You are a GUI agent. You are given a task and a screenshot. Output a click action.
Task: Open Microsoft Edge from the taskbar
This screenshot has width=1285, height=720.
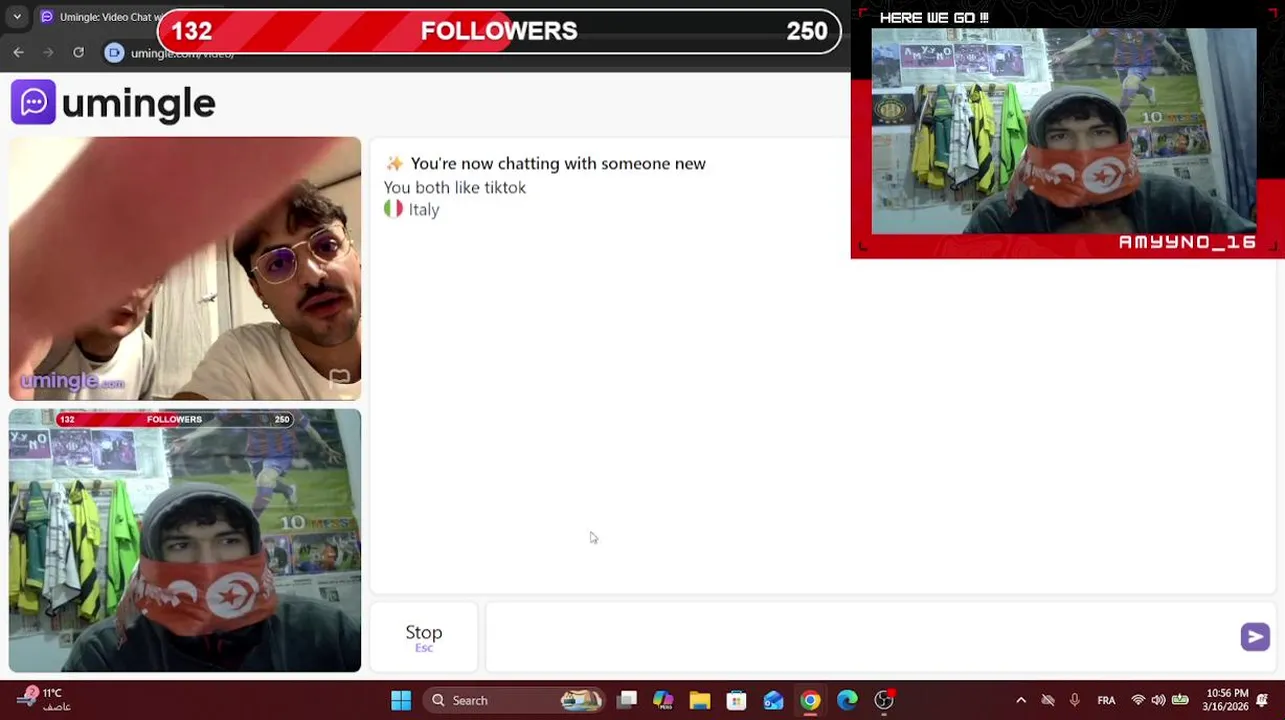[847, 700]
